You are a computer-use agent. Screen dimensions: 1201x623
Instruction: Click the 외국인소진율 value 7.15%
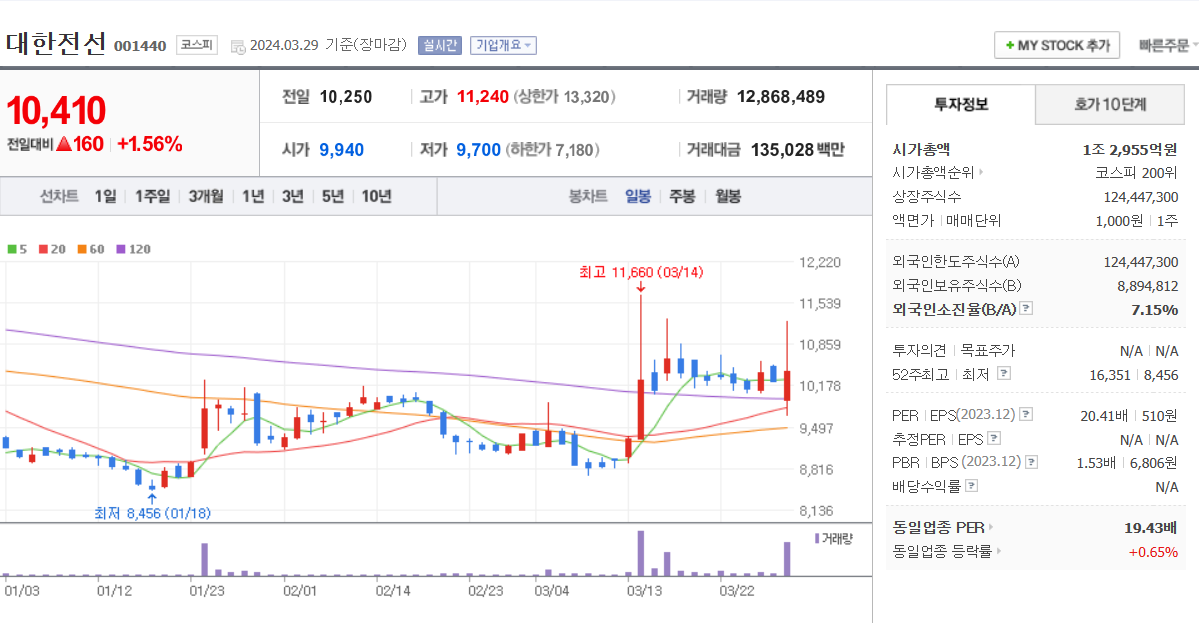coord(1155,309)
